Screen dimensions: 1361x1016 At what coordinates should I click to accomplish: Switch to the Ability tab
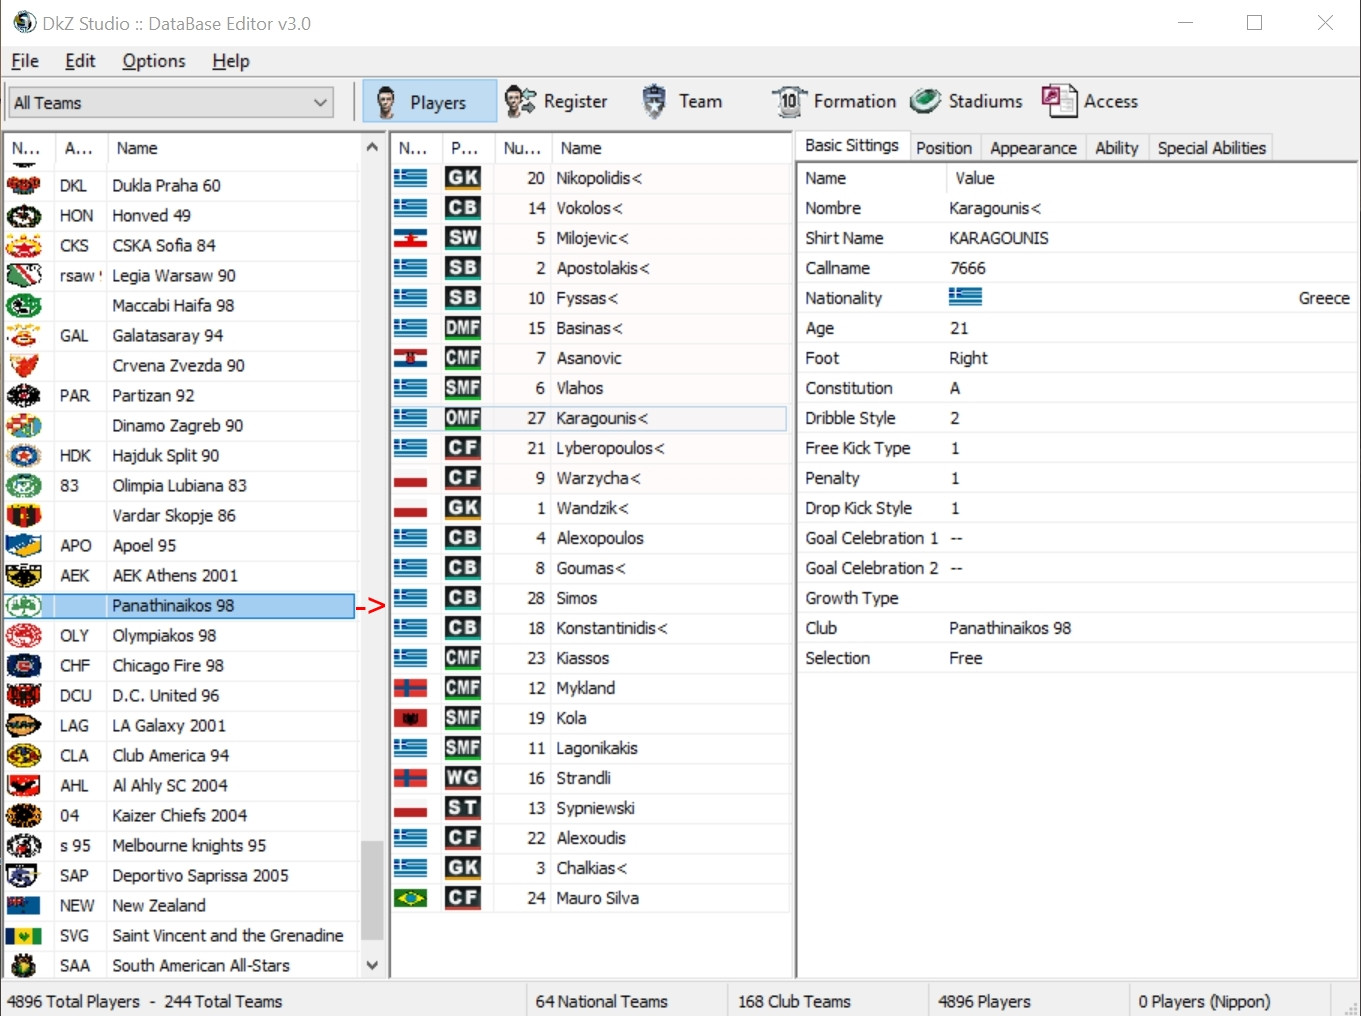pyautogui.click(x=1117, y=148)
